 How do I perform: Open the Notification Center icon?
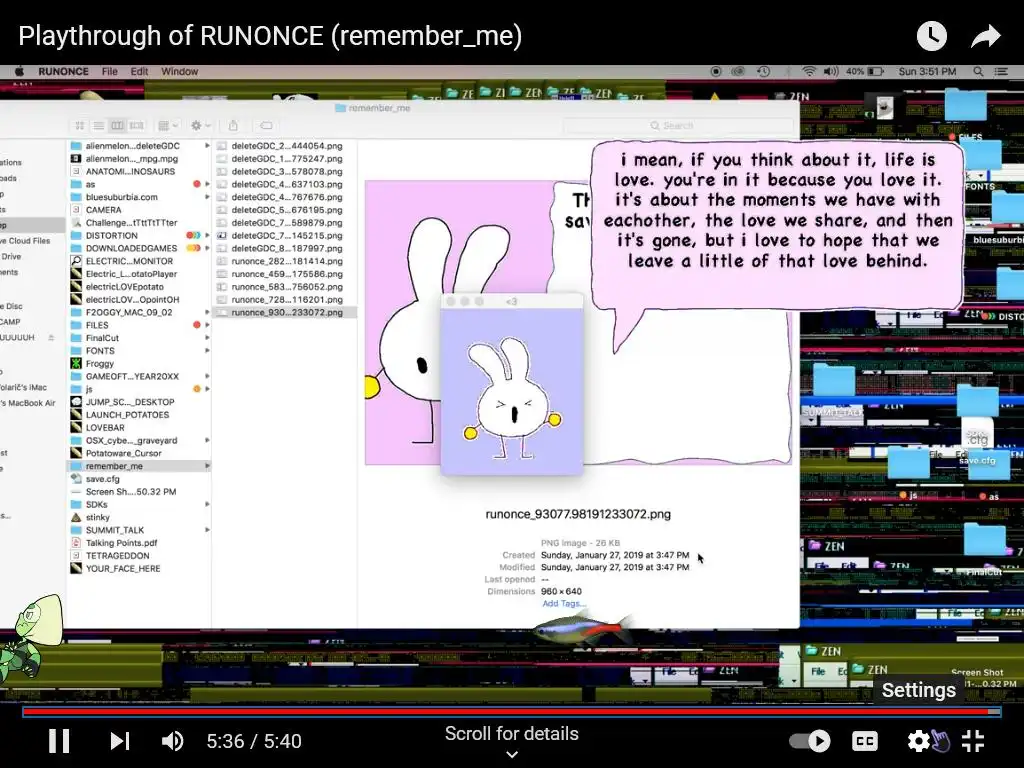(x=1000, y=71)
